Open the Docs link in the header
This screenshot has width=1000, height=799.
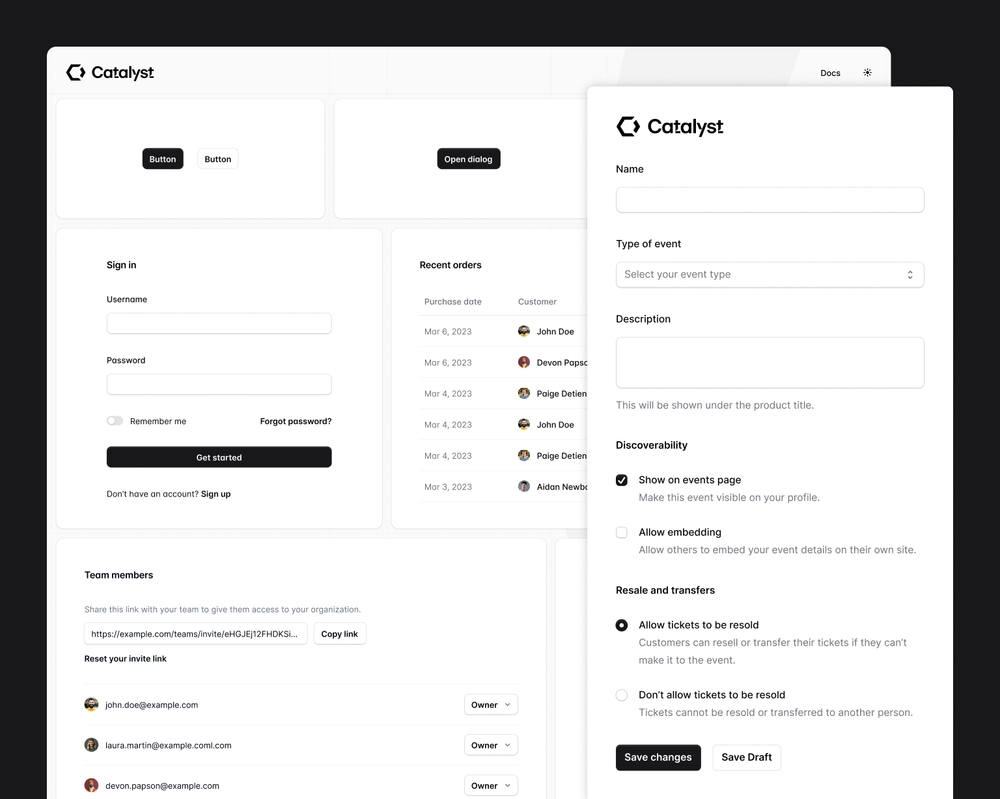point(830,73)
